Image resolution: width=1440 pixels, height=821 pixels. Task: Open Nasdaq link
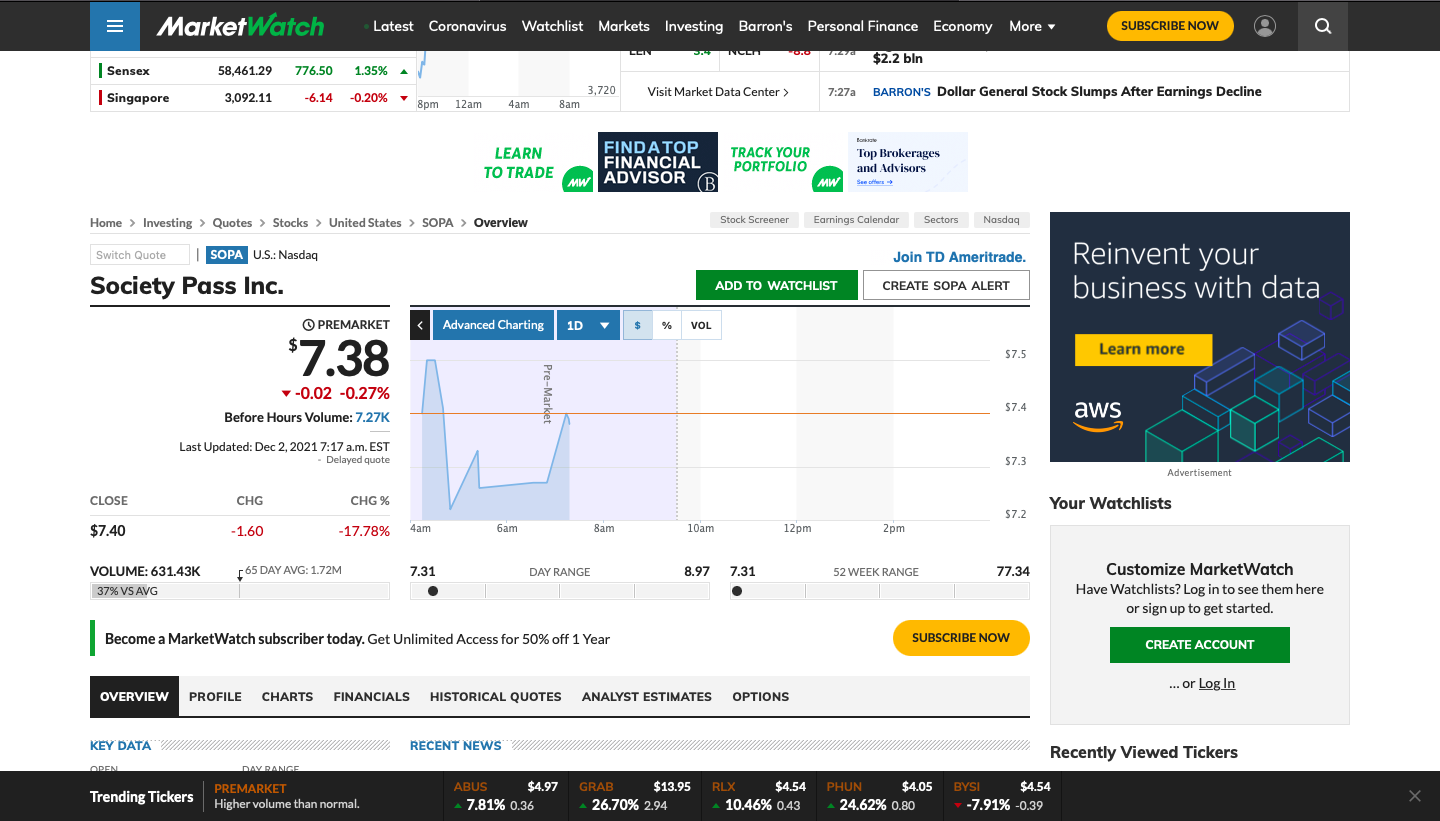(x=1001, y=220)
